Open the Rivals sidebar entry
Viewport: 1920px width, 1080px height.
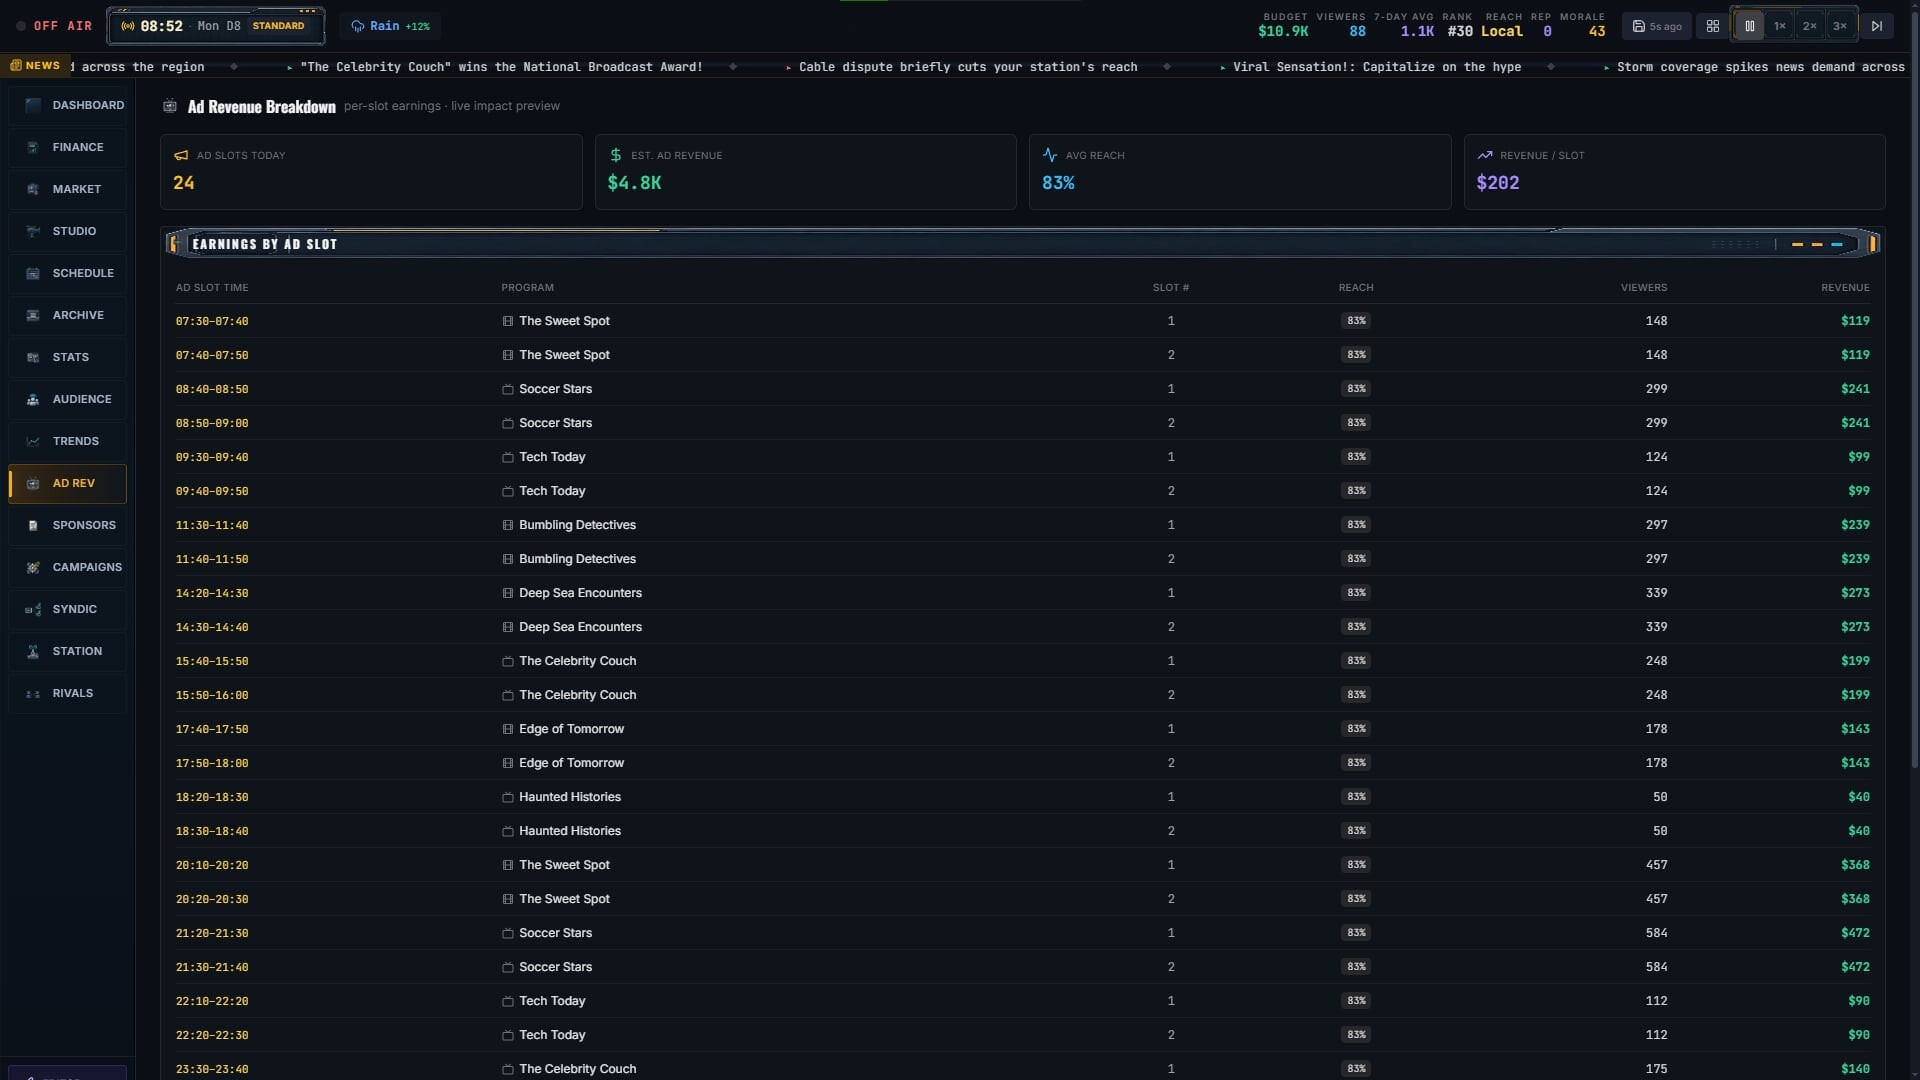[x=68, y=693]
